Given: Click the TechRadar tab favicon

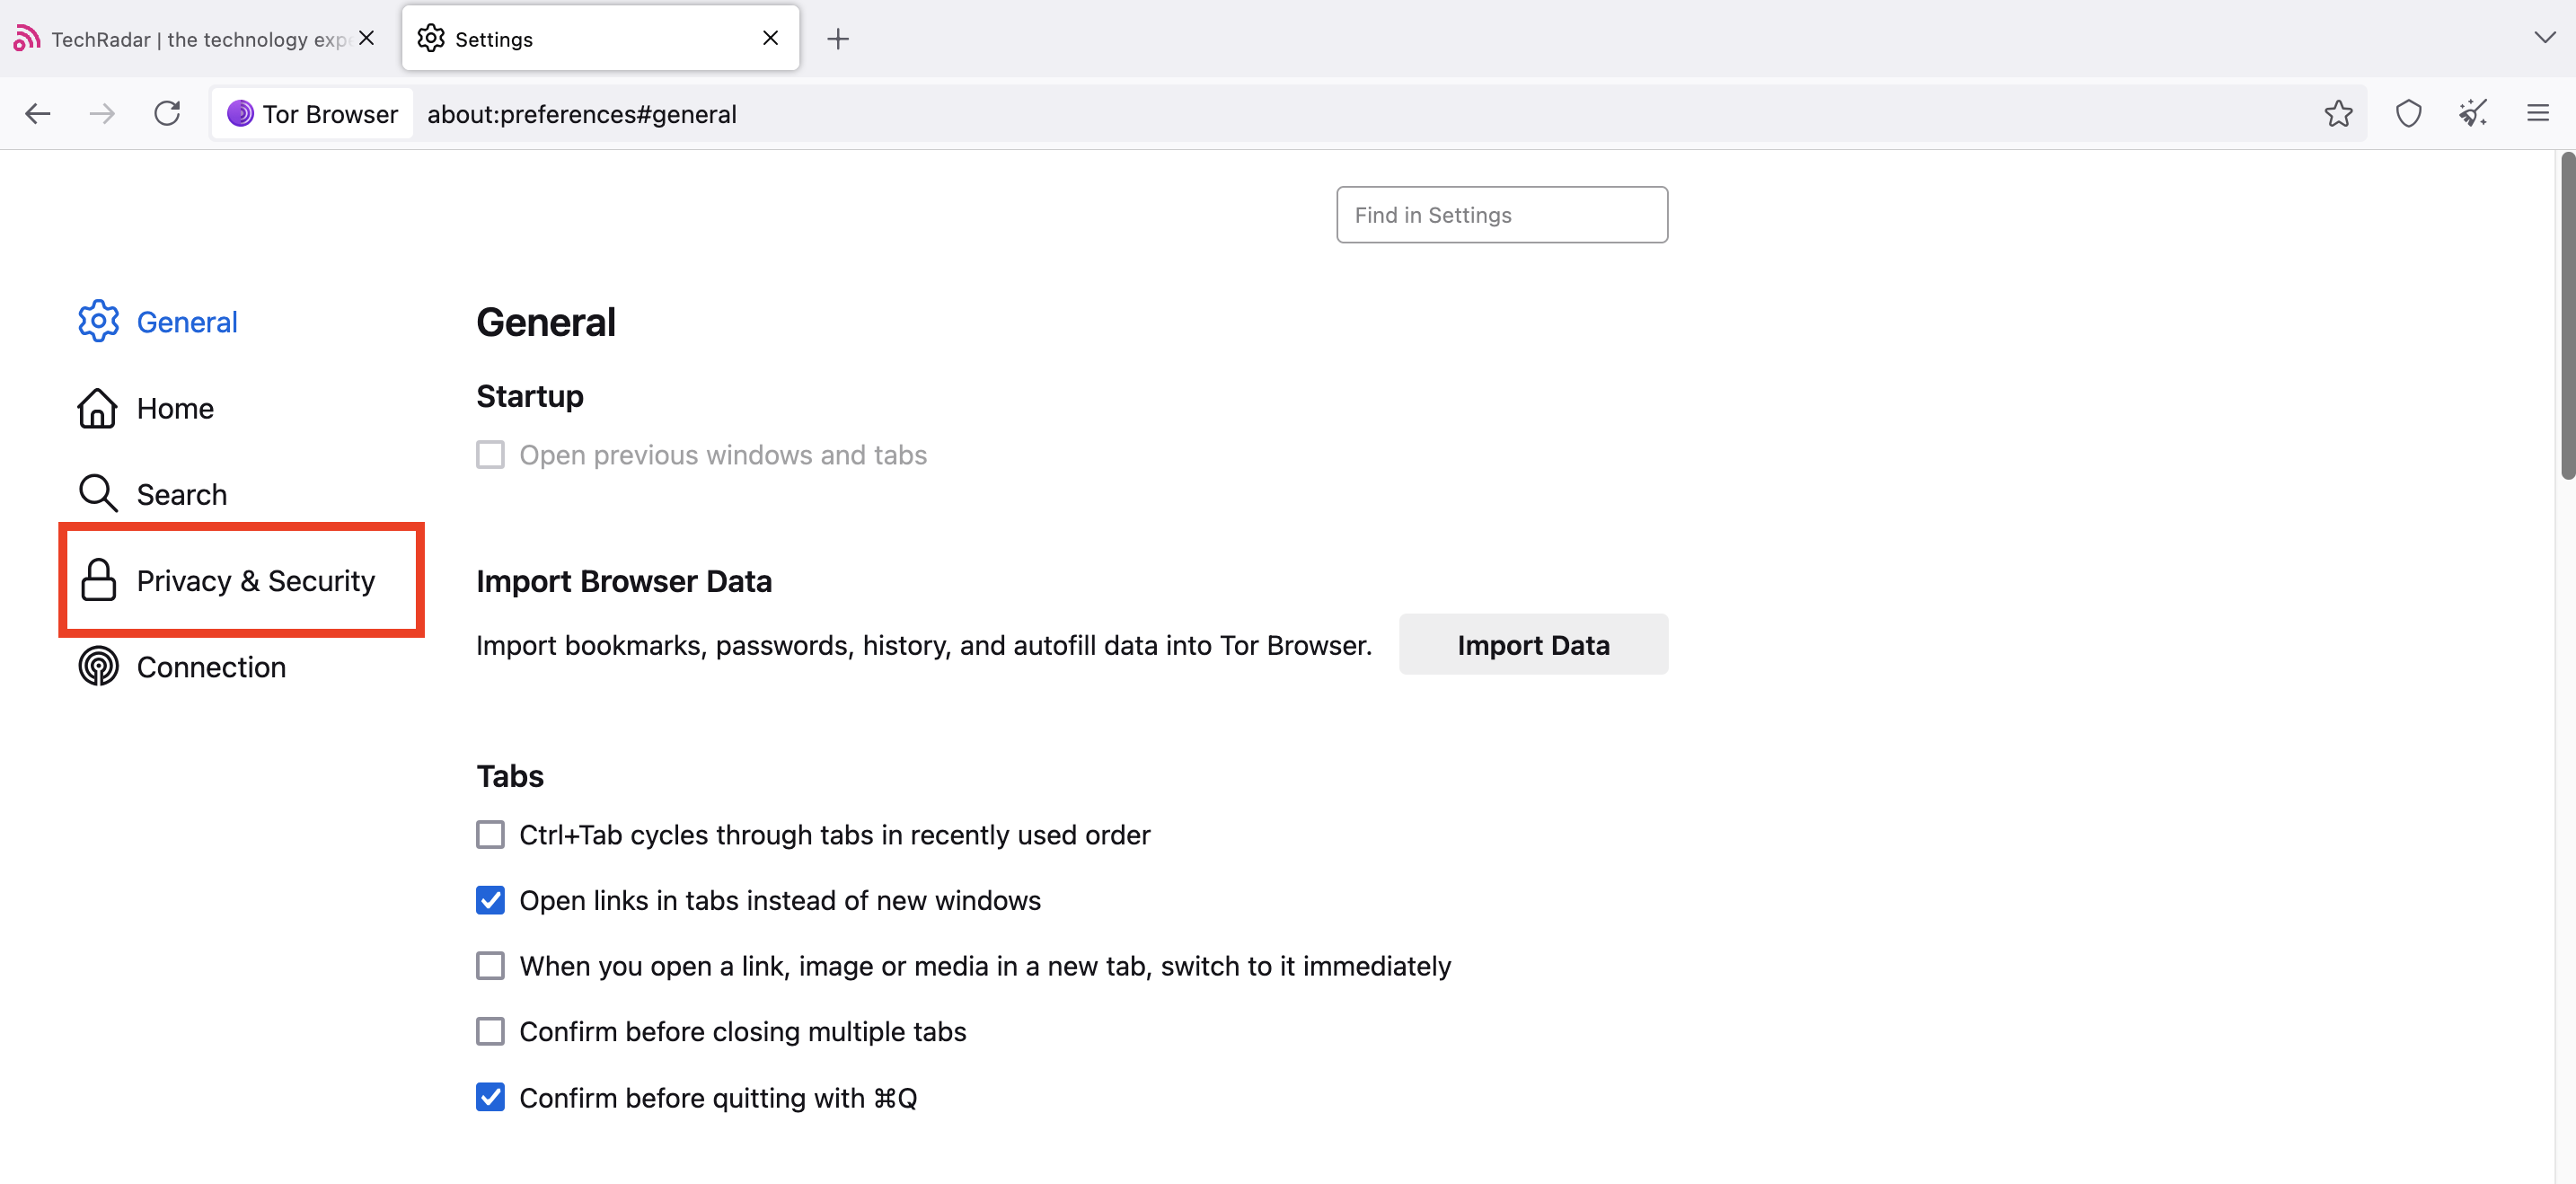Looking at the screenshot, I should pos(26,38).
